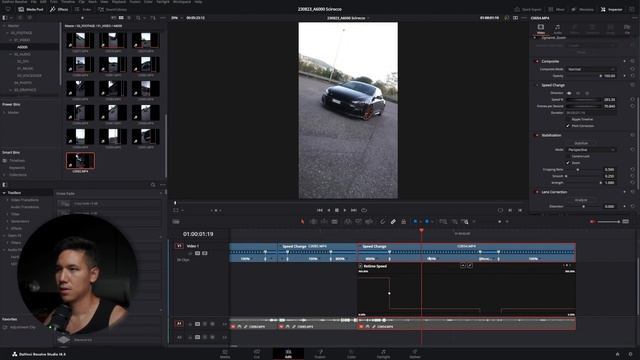
Task: Toggle loop playback
Action: 364,210
